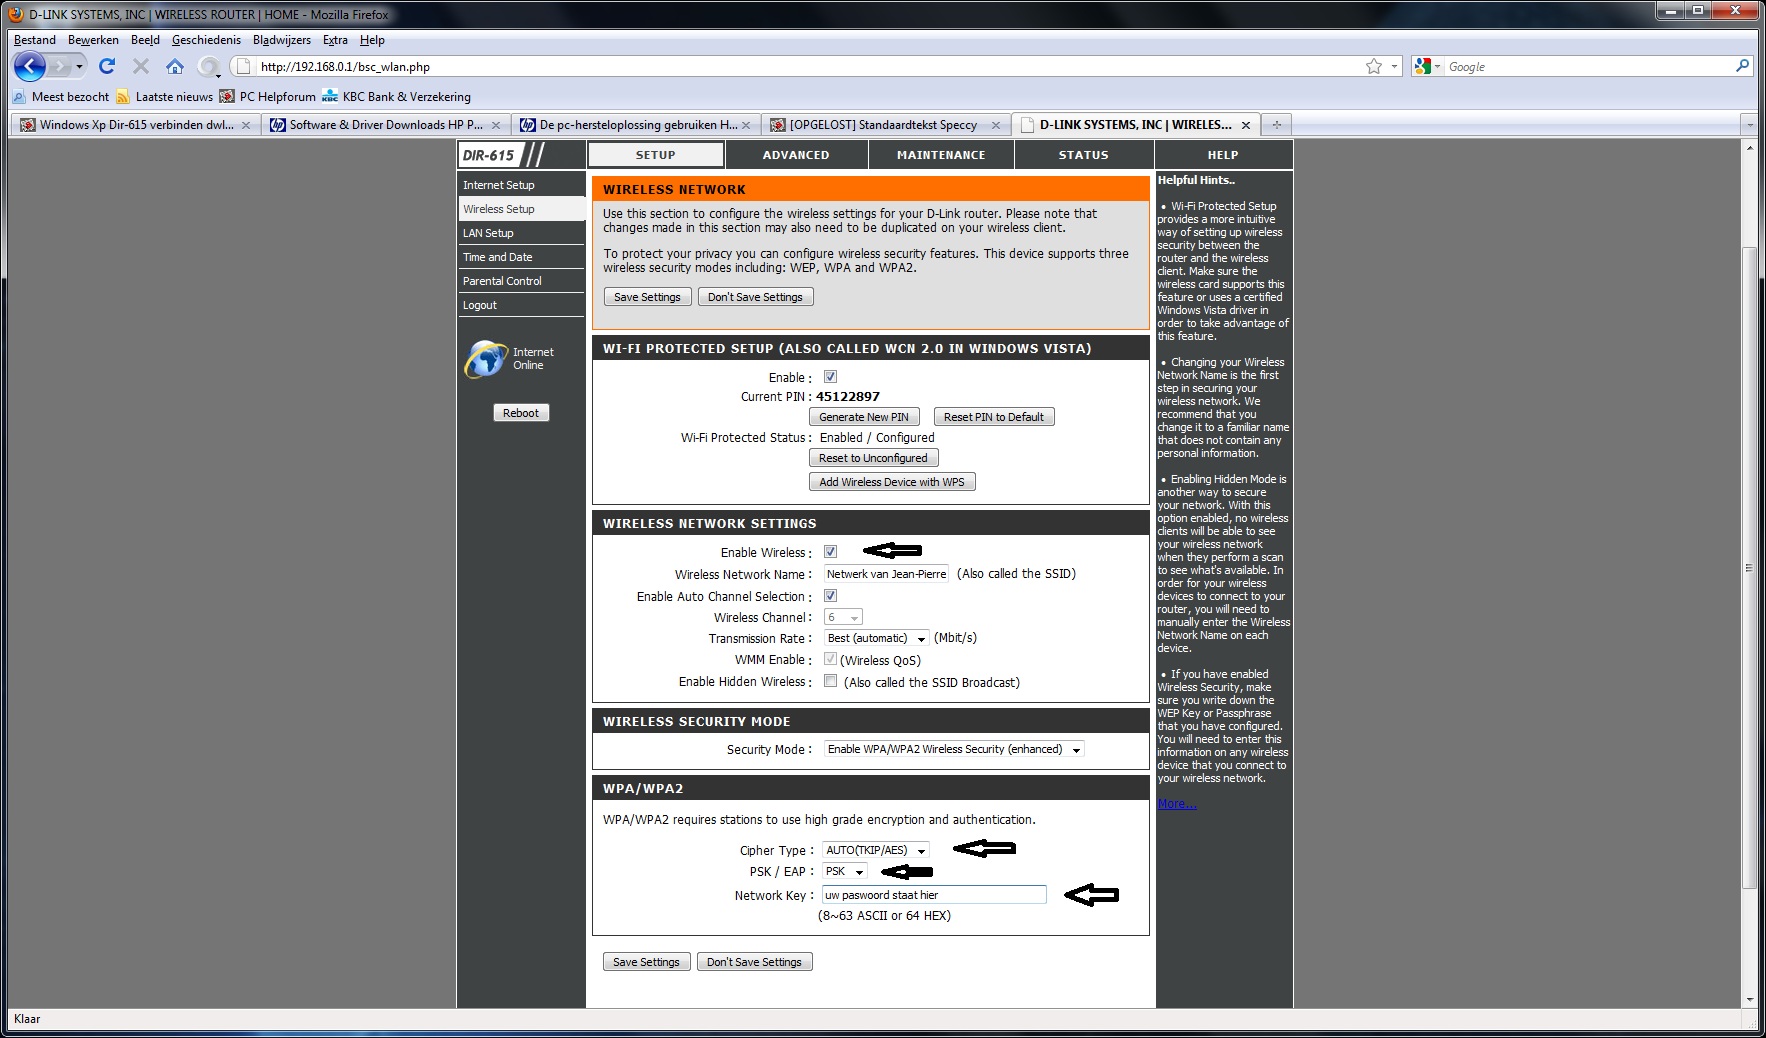Open the Wireless Channel dropdown

click(843, 618)
